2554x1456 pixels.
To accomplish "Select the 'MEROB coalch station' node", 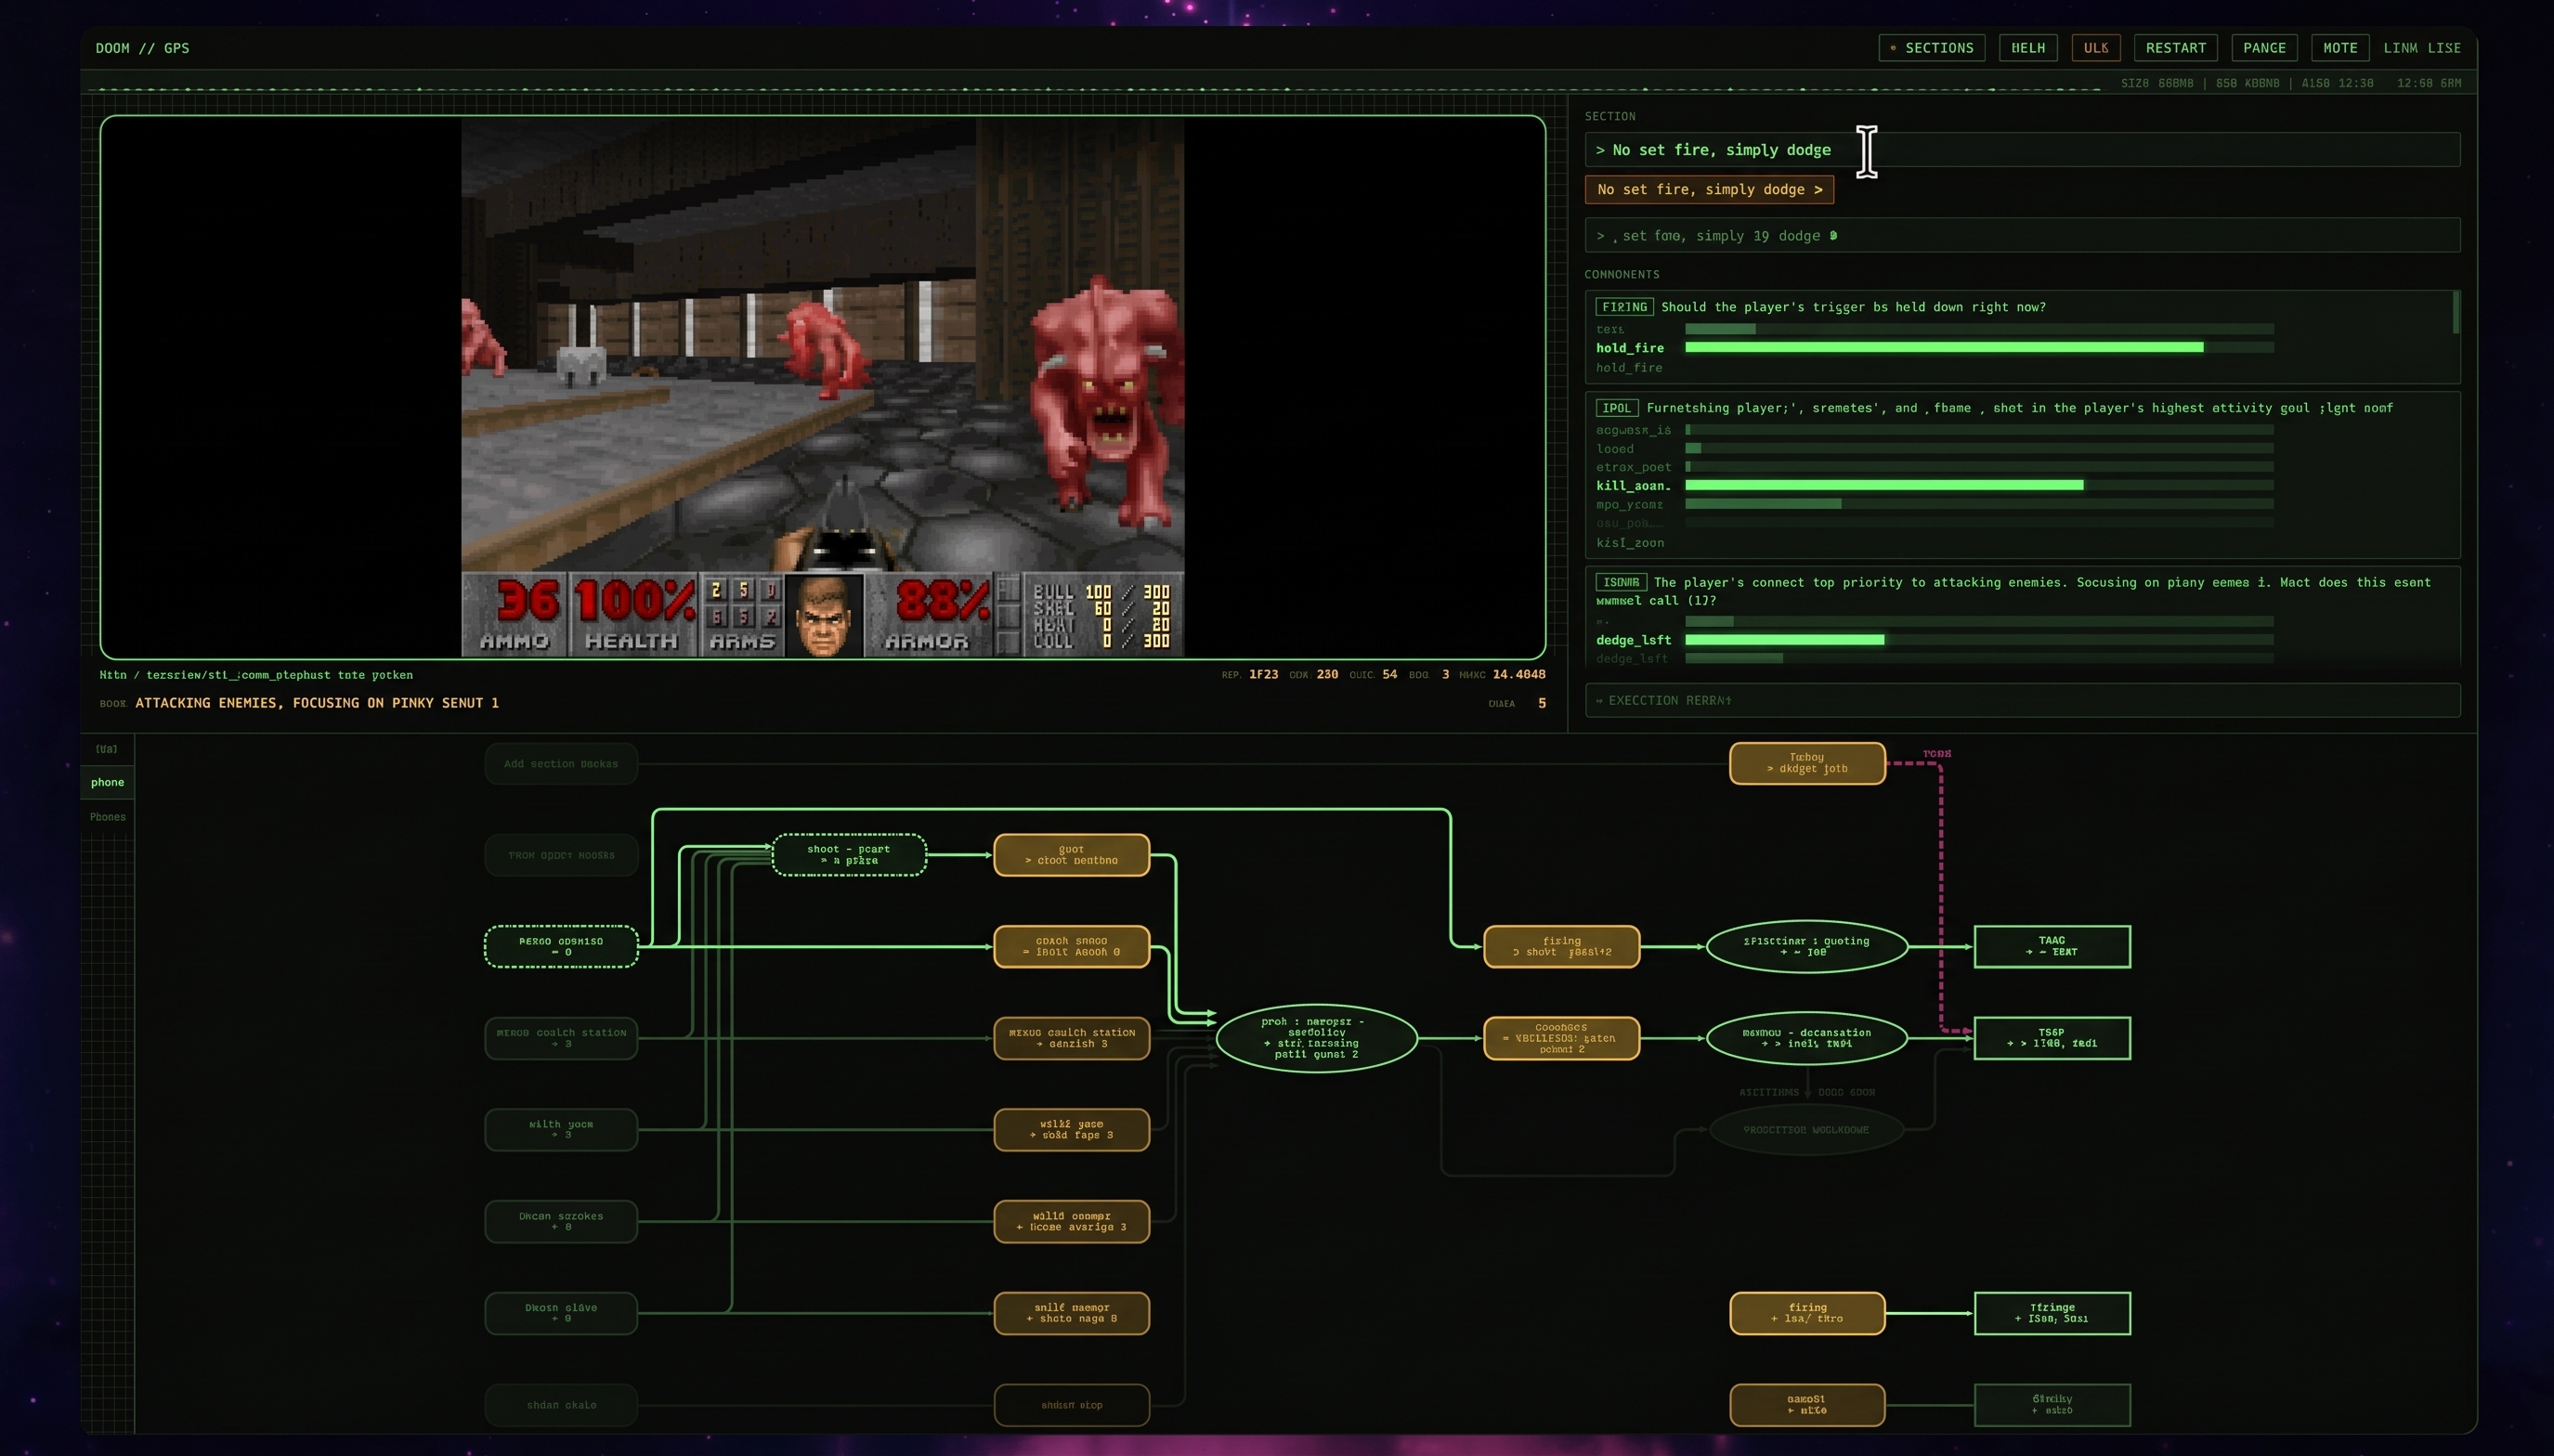I will pos(561,1039).
